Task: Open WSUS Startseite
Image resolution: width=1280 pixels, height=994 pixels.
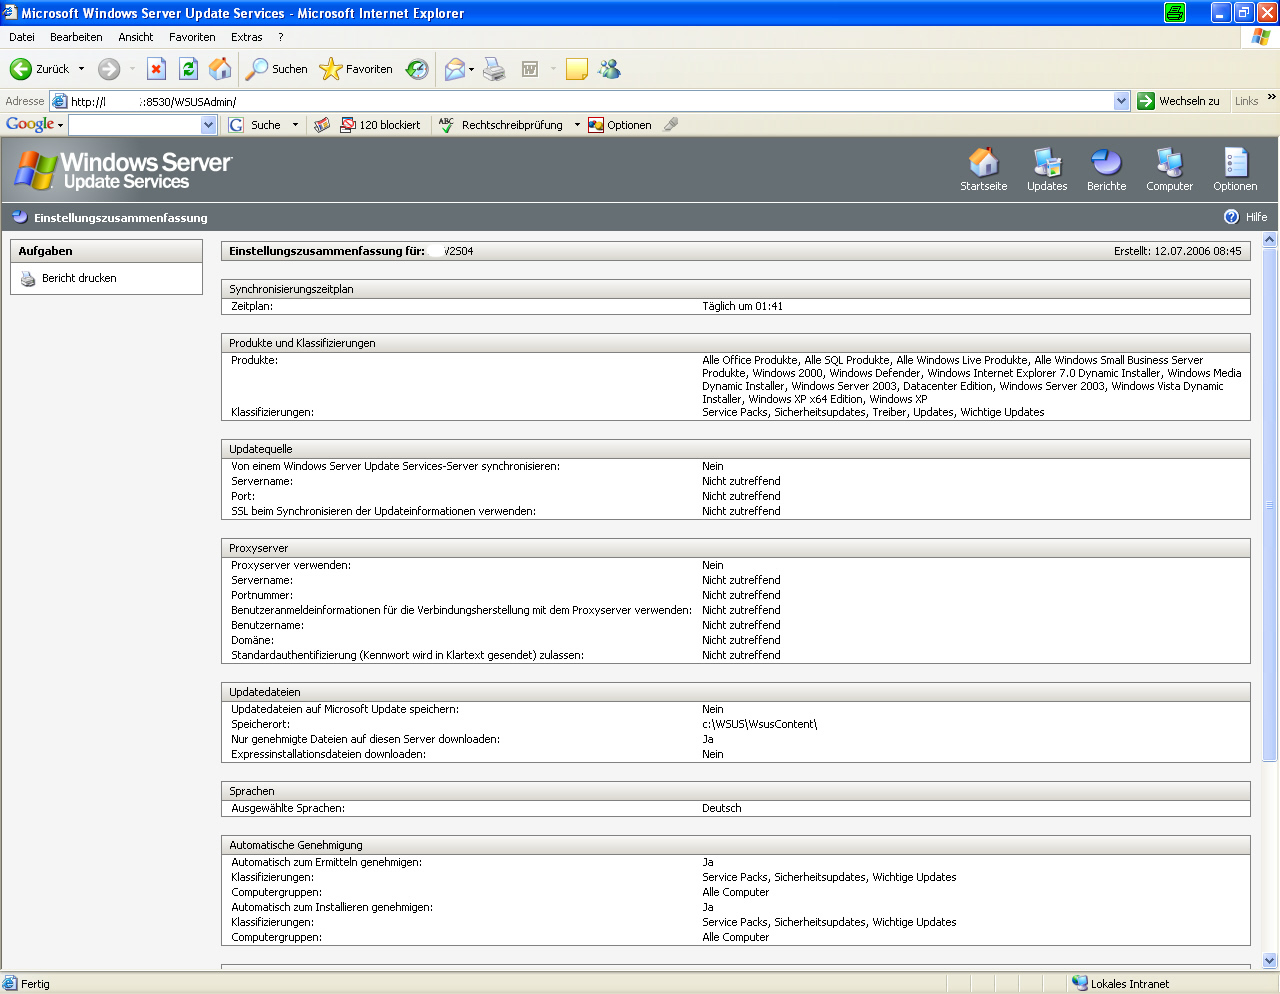Action: click(x=984, y=169)
